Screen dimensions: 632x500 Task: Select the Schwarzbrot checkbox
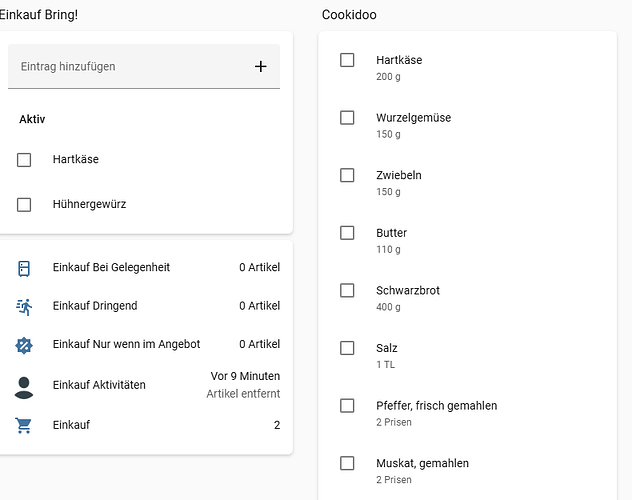[347, 291]
